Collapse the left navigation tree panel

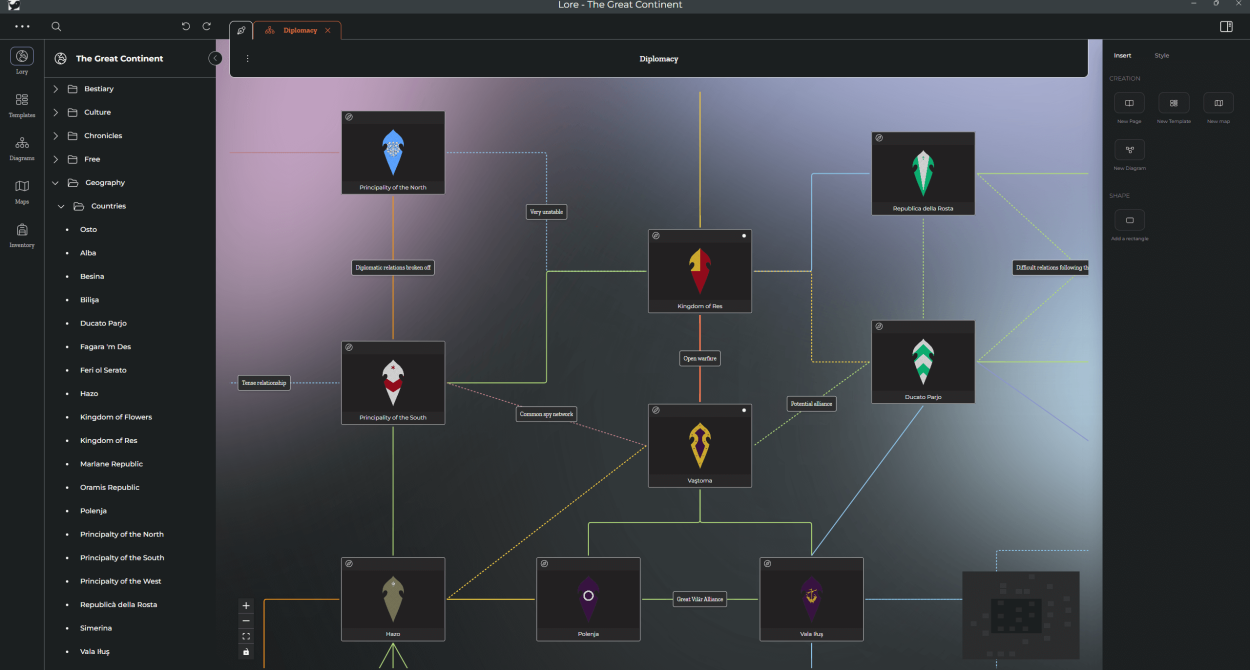point(215,58)
